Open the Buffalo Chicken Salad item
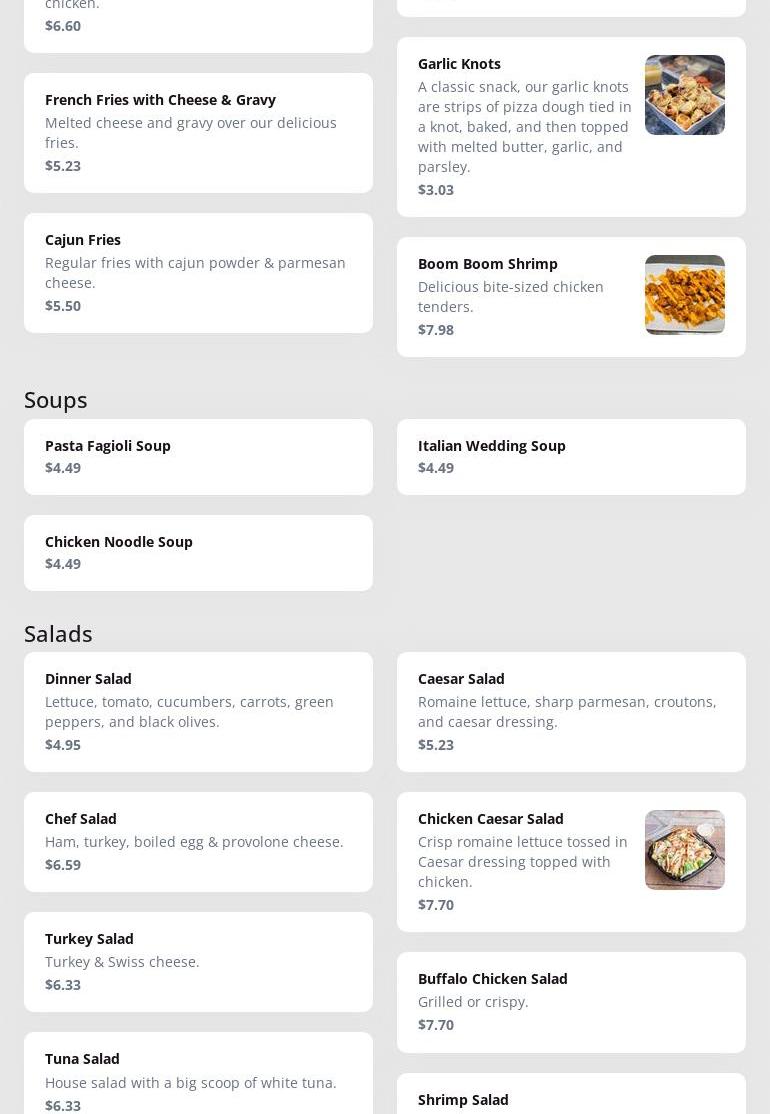770x1114 pixels. tap(571, 1002)
